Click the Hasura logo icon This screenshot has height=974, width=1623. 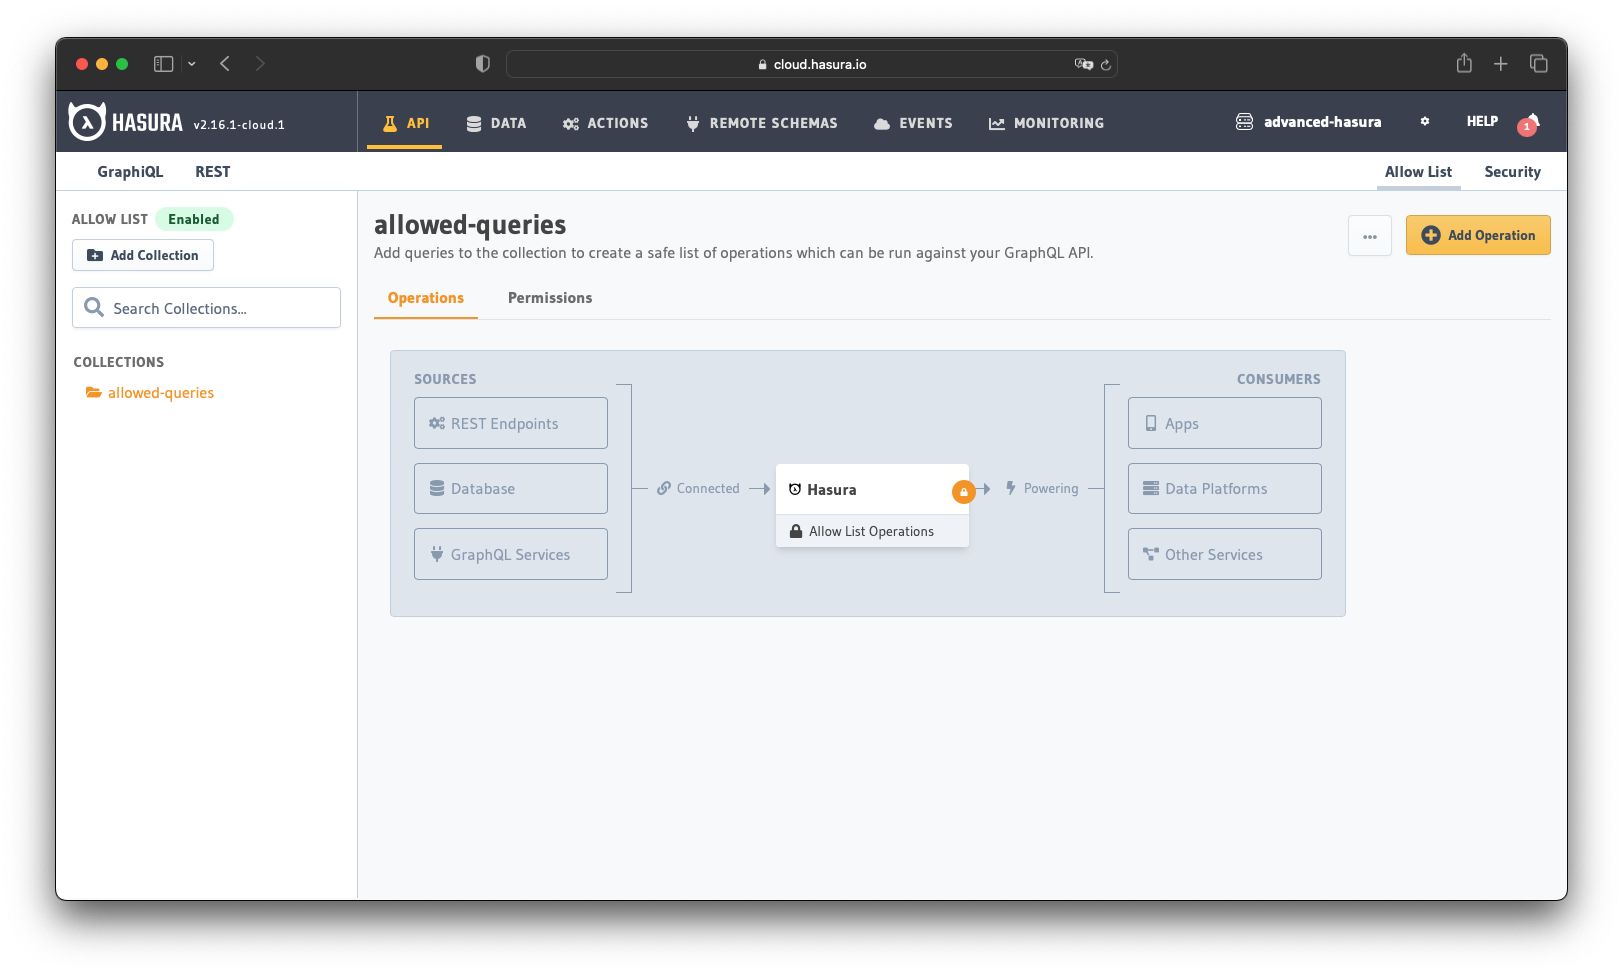[87, 122]
